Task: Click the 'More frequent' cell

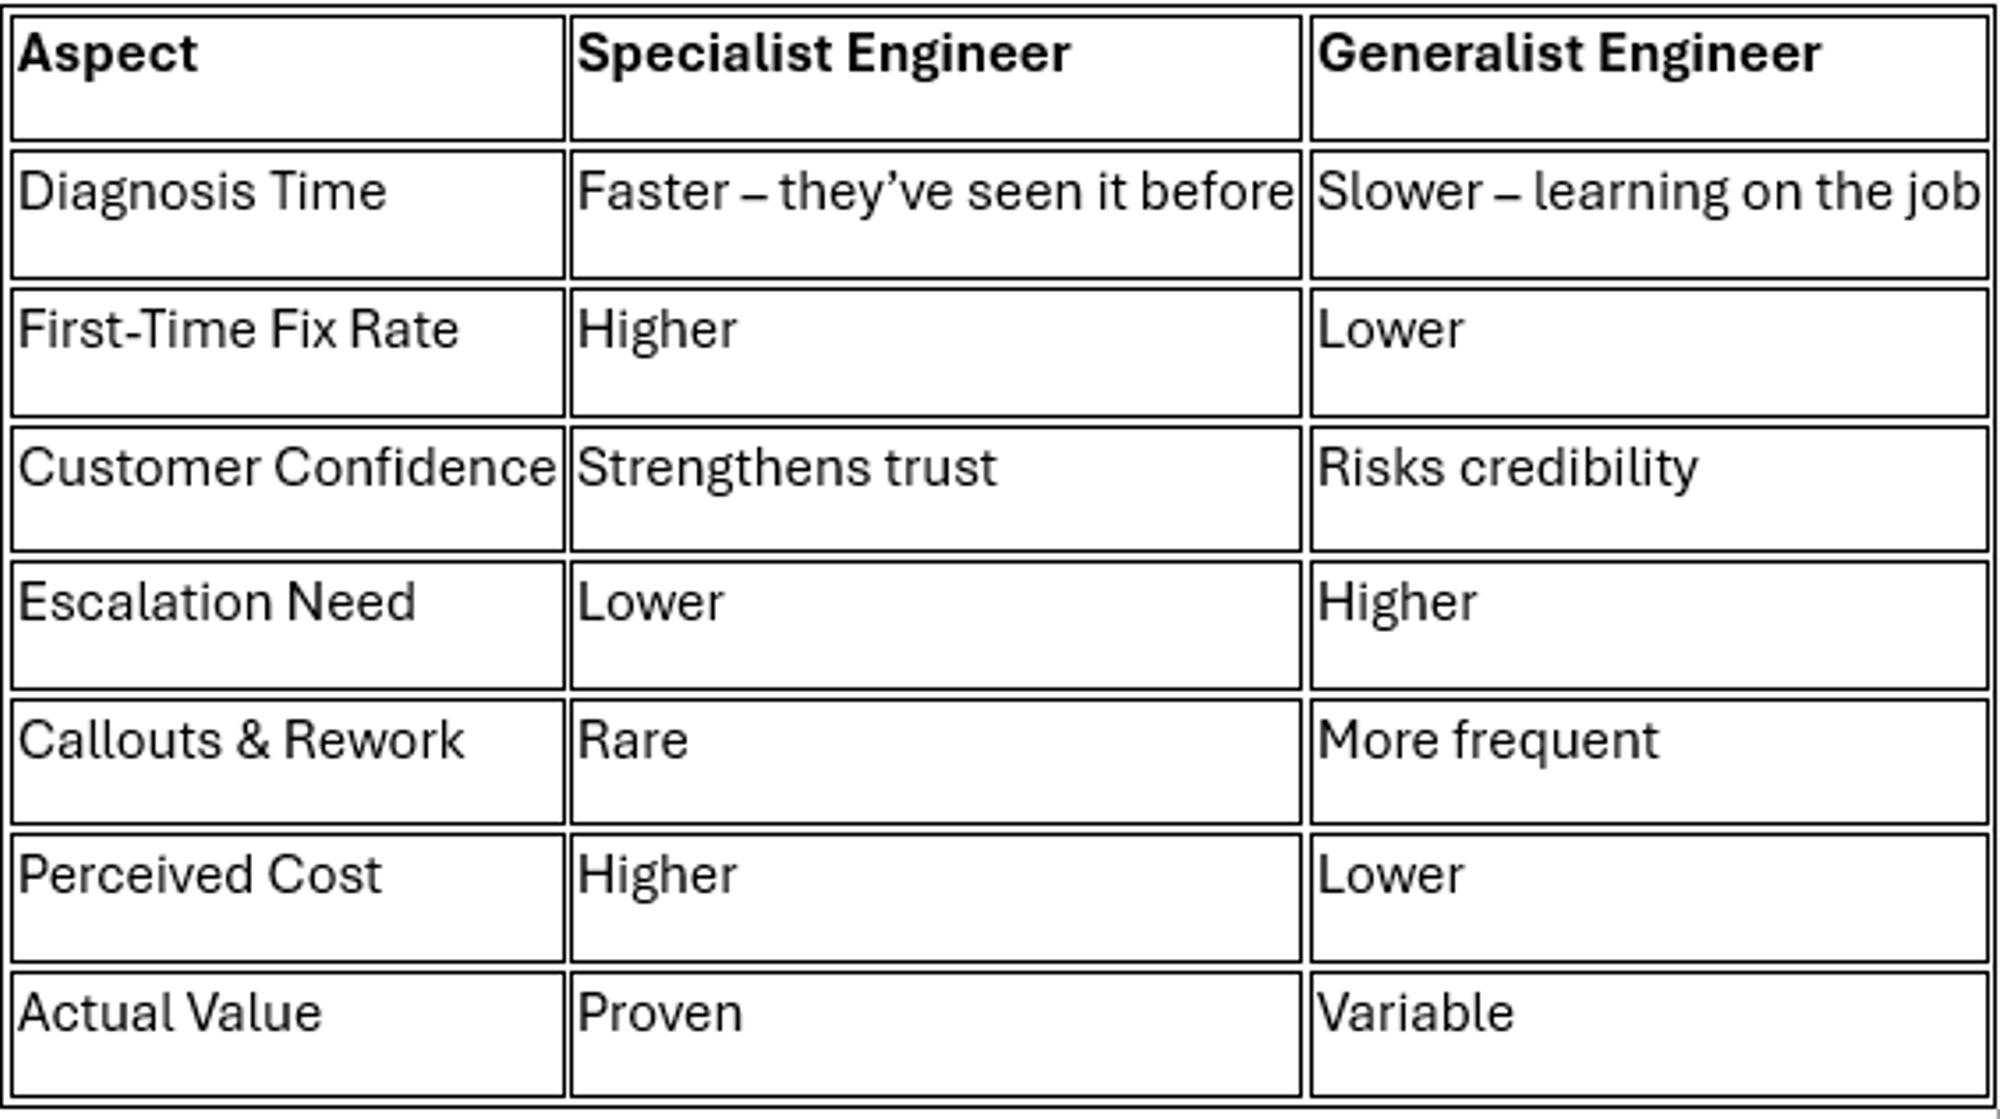Action: pyautogui.click(x=1649, y=762)
